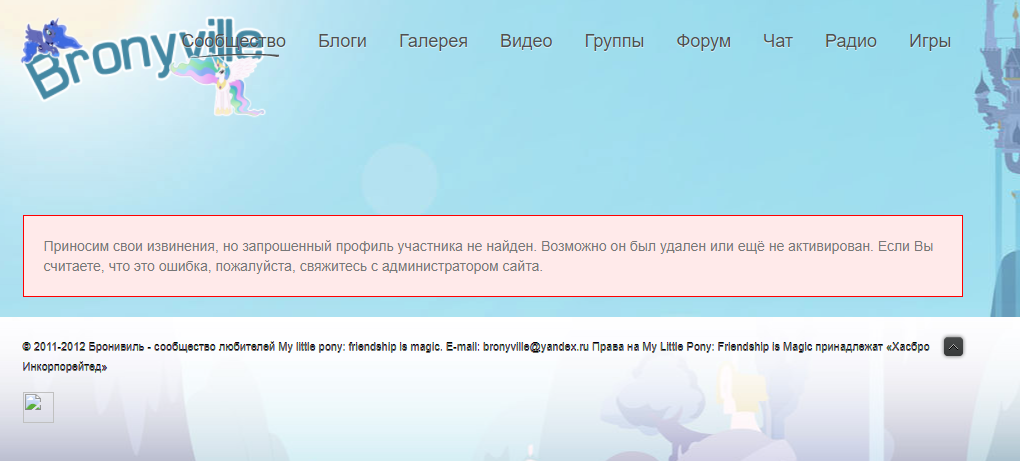Open the Галерея page
The image size is (1020, 461).
click(433, 41)
